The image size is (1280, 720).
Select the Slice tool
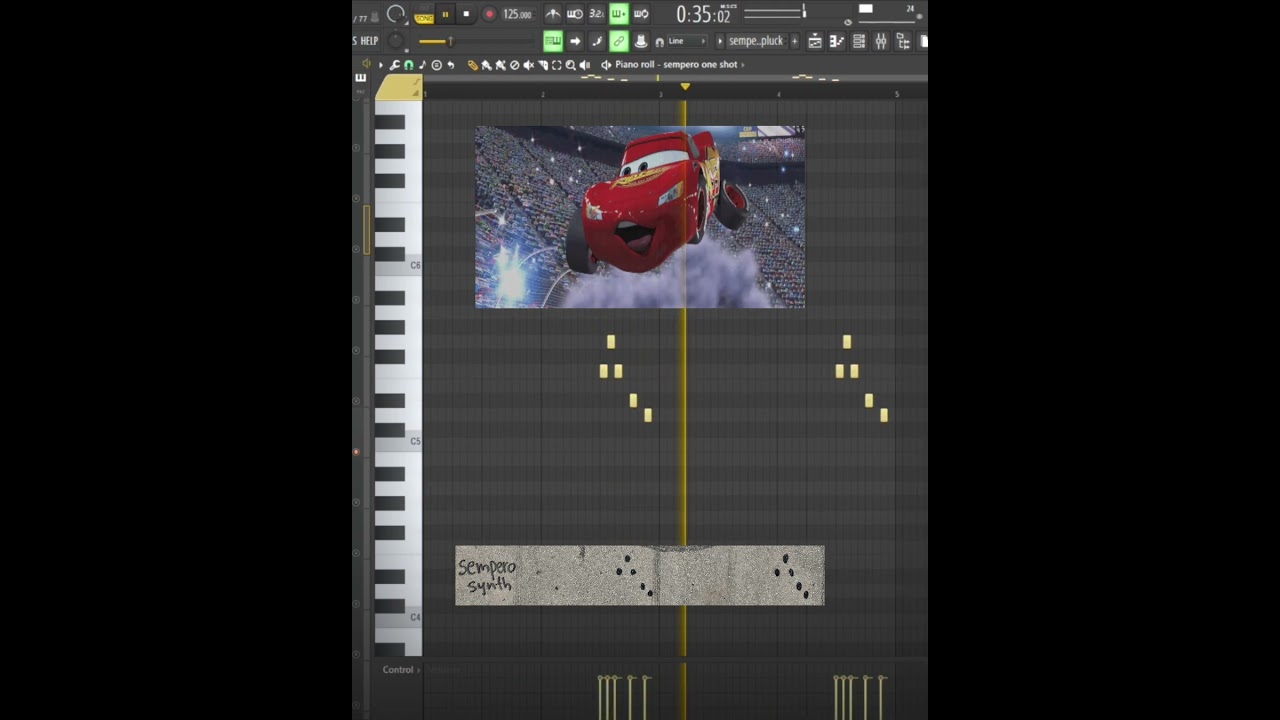(x=543, y=65)
